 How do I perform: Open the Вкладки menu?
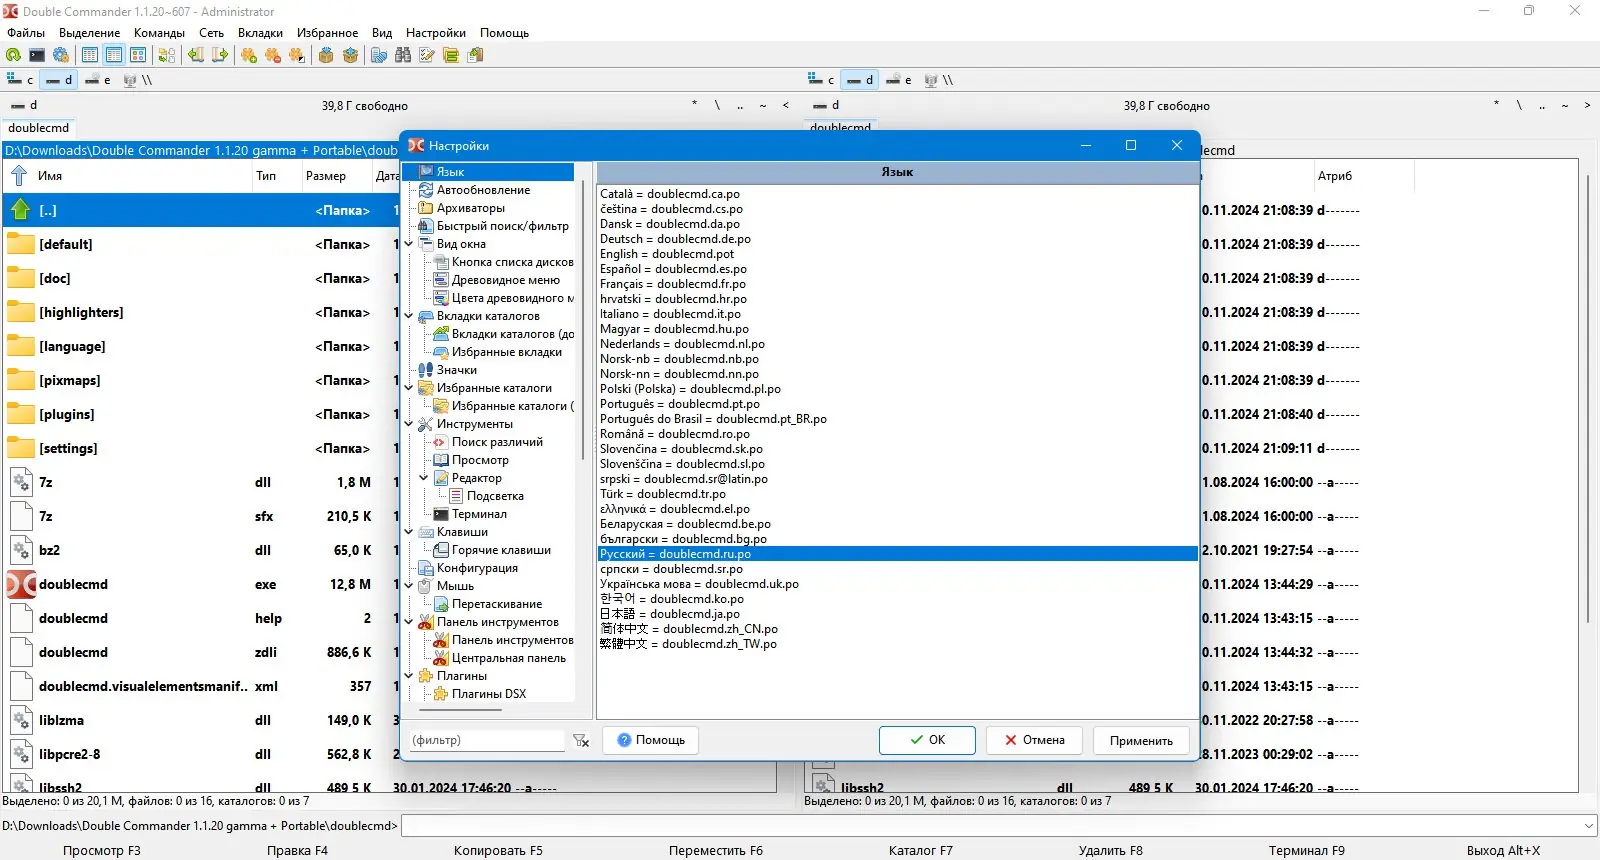(x=260, y=33)
